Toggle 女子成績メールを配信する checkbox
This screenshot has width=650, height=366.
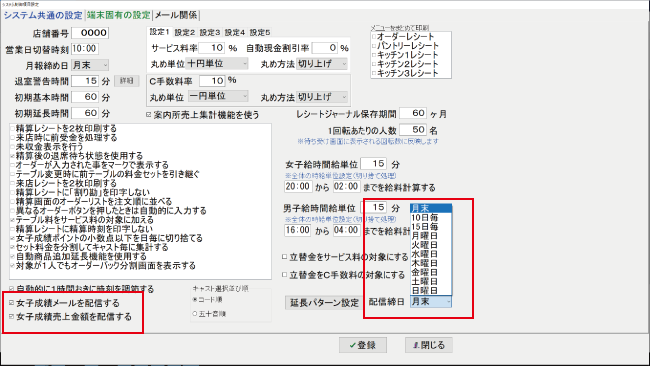[12, 303]
